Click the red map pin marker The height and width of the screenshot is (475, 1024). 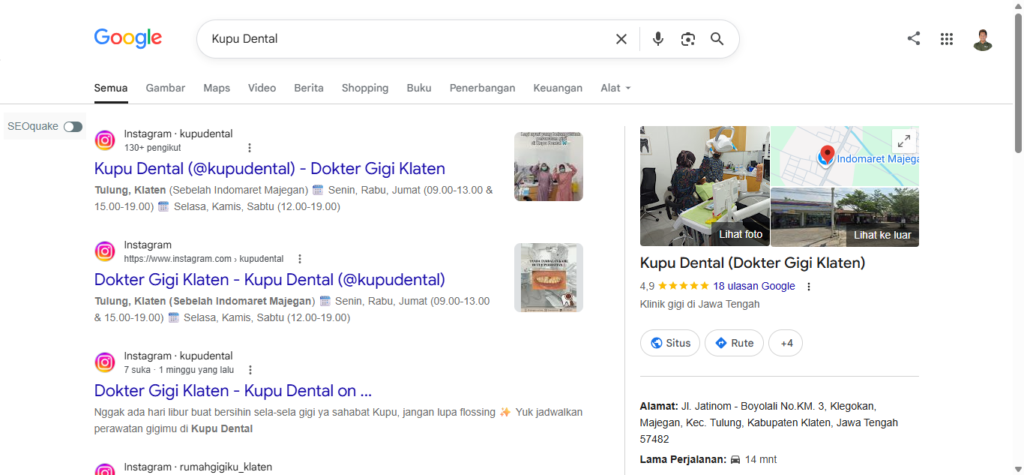[x=827, y=156]
